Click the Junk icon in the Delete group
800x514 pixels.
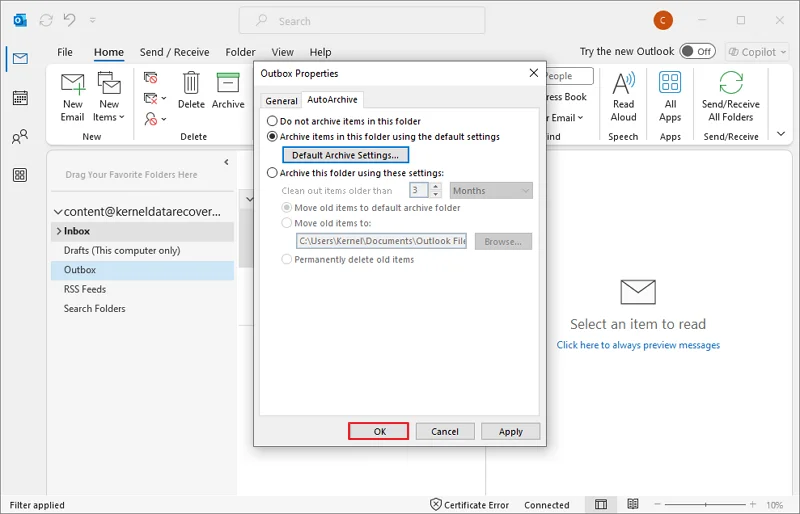point(151,119)
